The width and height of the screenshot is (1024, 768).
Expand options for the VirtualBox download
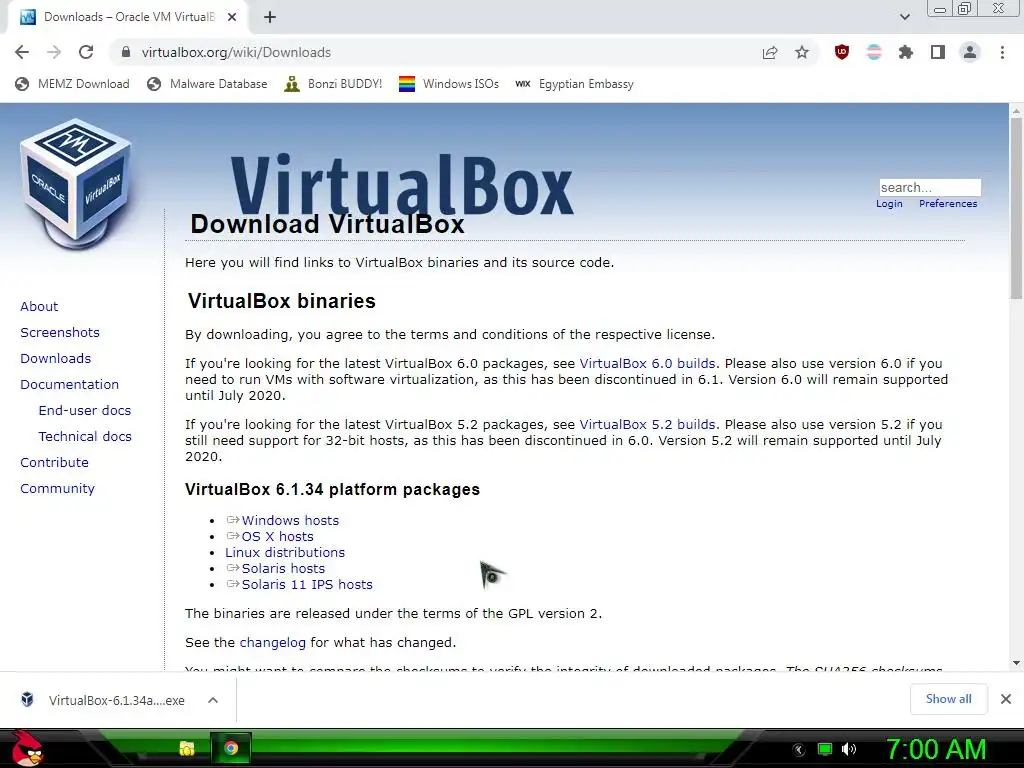point(213,700)
